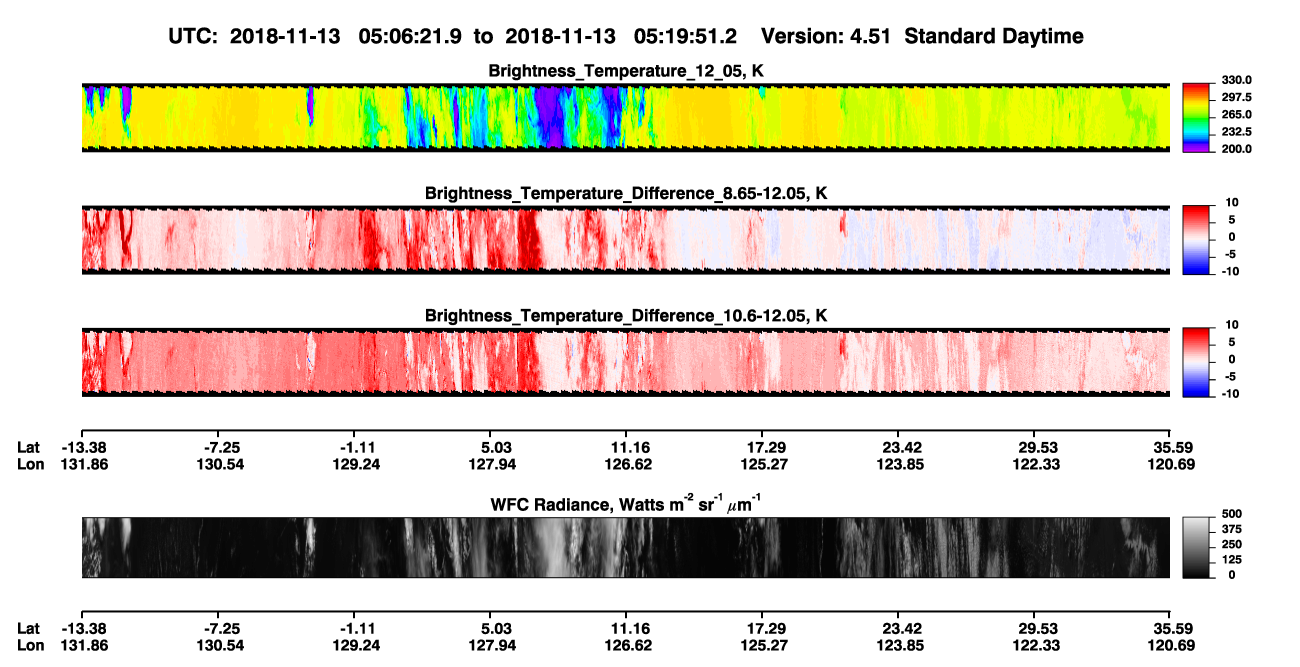Click the 330.0 colorbar label
The image size is (1300, 667).
[1237, 81]
